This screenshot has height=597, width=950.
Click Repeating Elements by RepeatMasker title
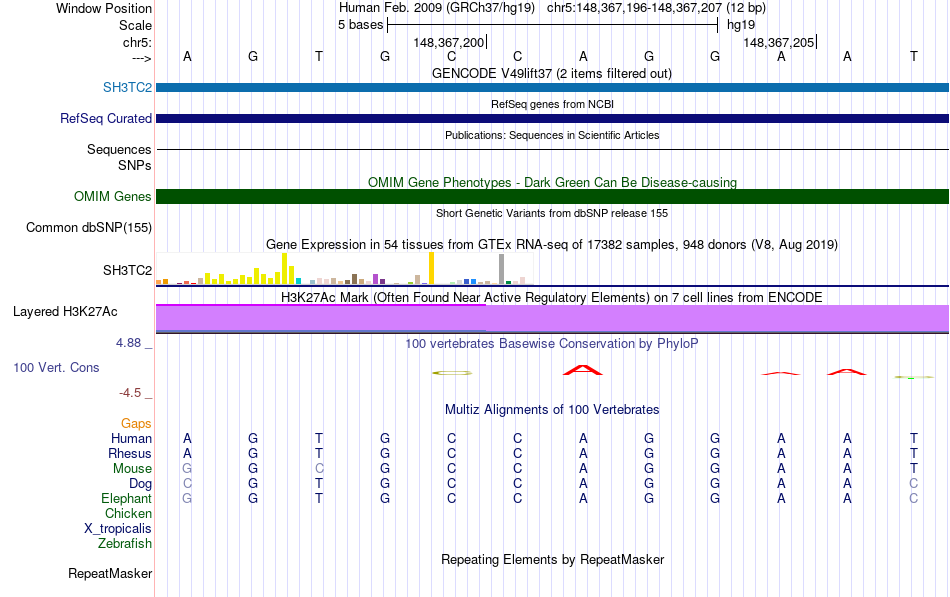click(552, 559)
